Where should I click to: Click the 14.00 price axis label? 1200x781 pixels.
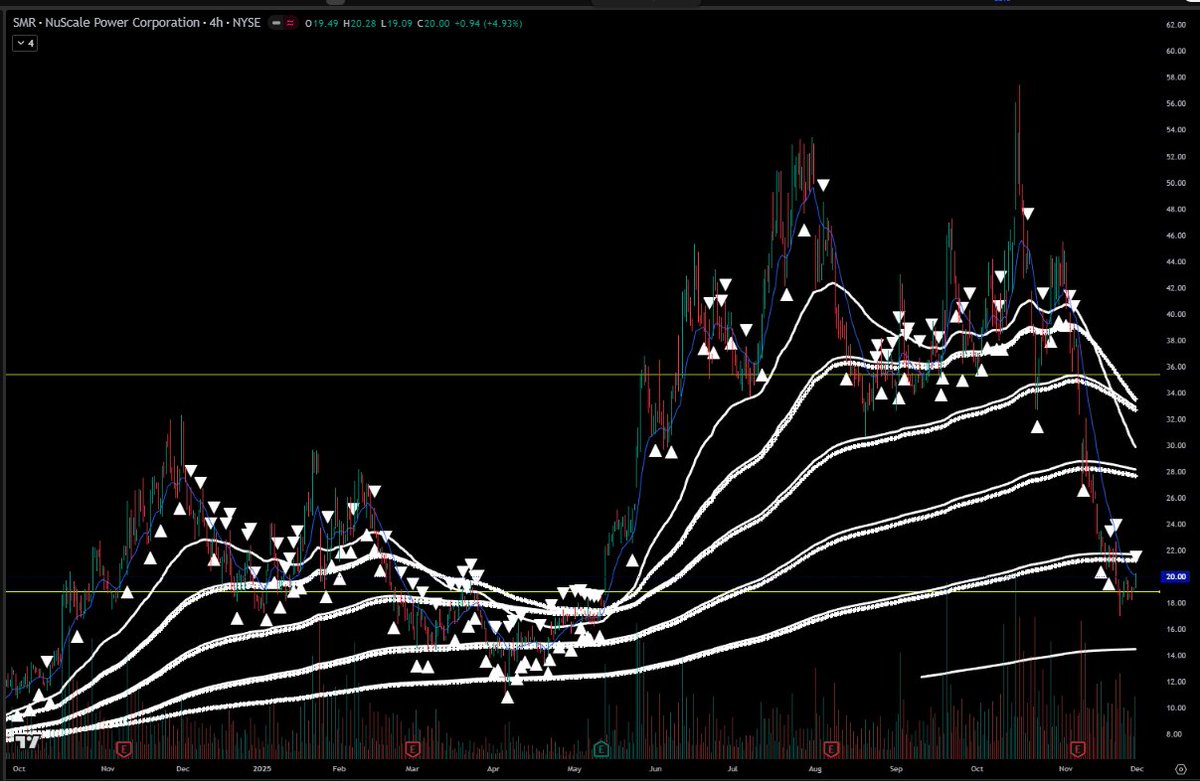[1176, 655]
